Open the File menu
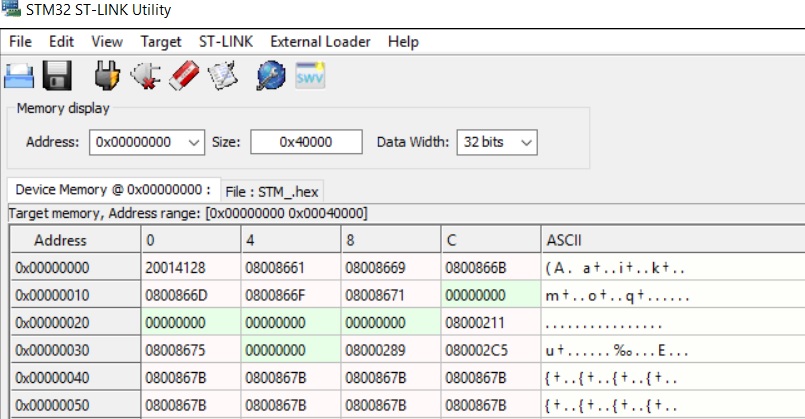The width and height of the screenshot is (805, 419). (x=21, y=42)
